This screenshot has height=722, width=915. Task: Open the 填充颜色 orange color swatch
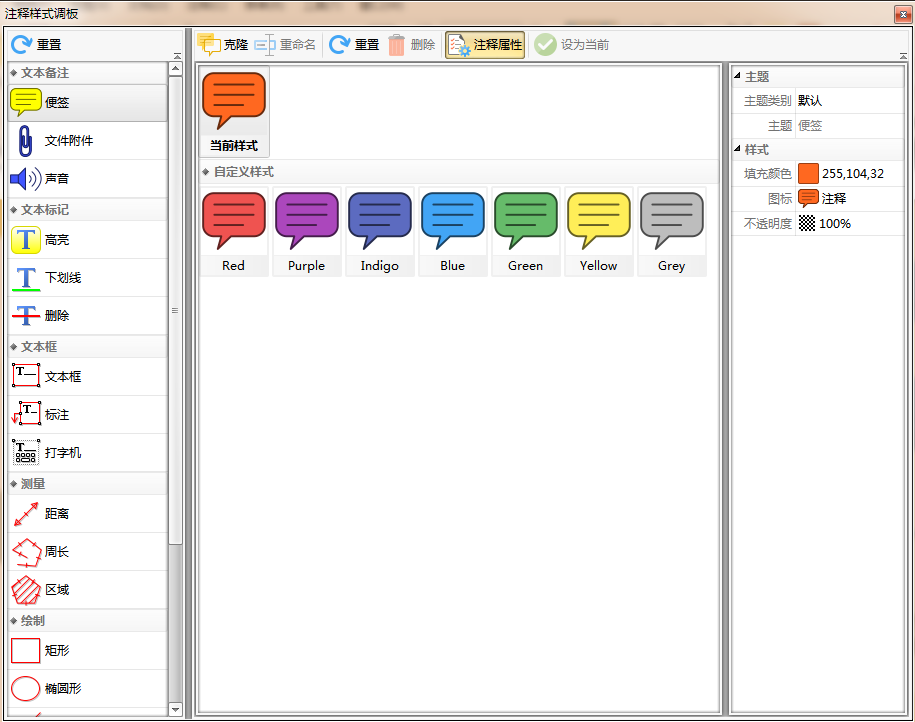pyautogui.click(x=808, y=174)
